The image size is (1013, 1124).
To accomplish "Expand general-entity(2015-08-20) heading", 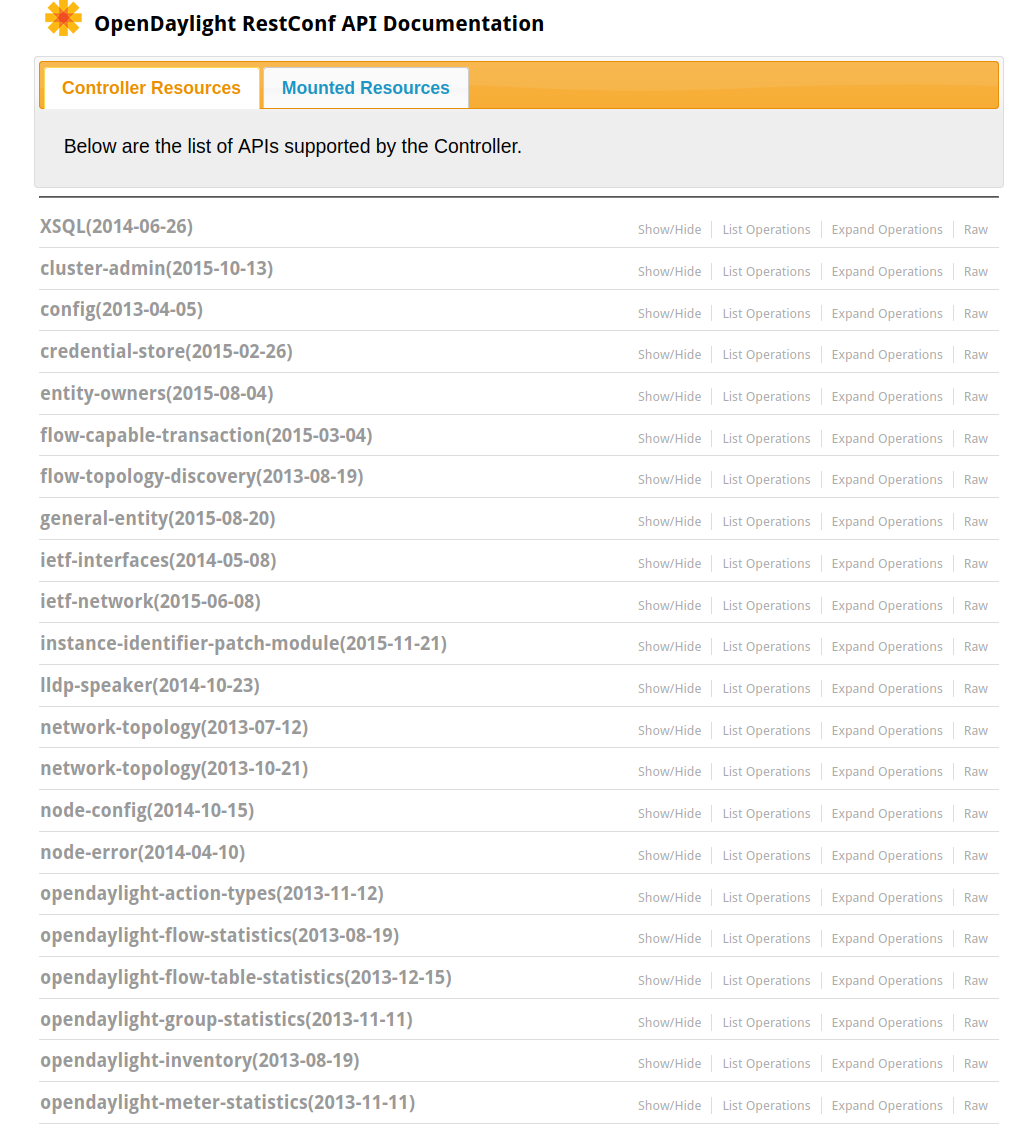I will (158, 519).
